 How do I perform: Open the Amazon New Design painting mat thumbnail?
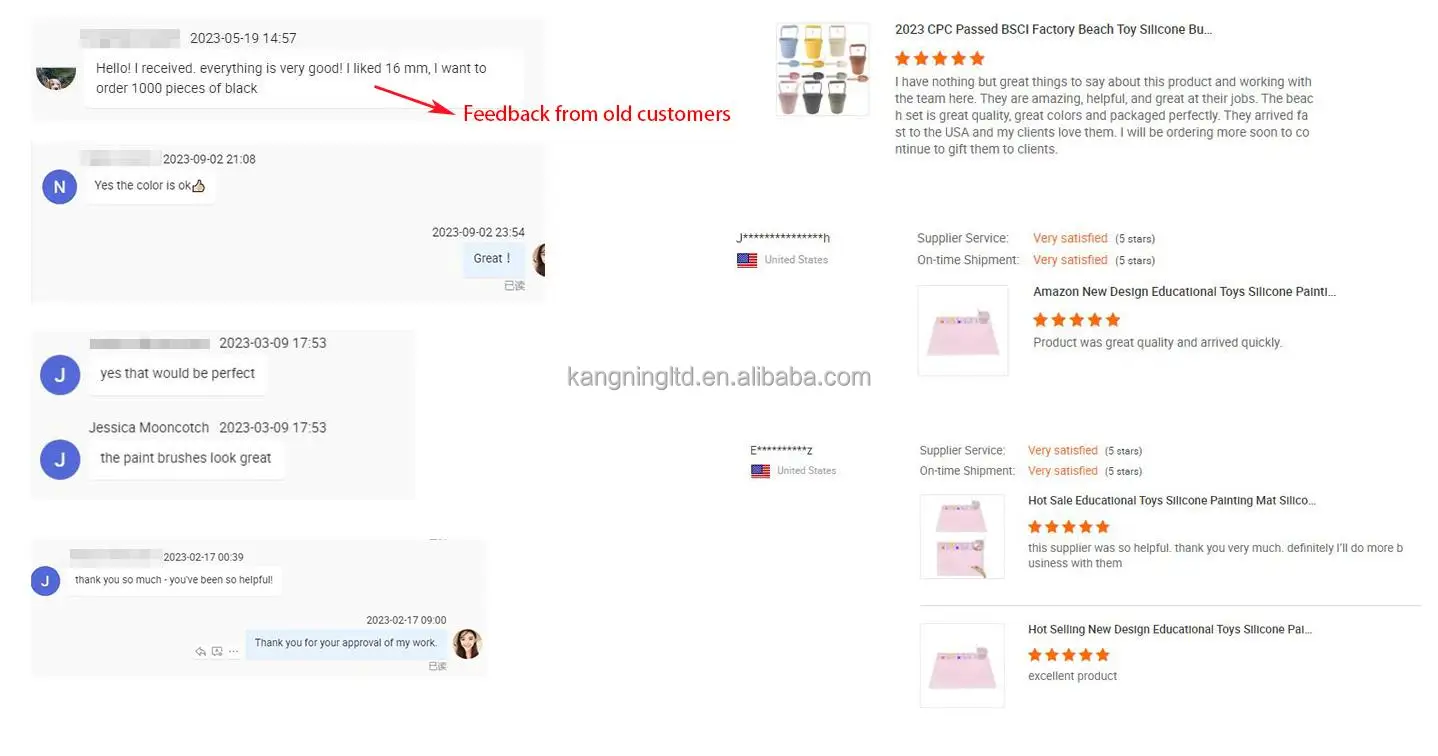coord(963,331)
